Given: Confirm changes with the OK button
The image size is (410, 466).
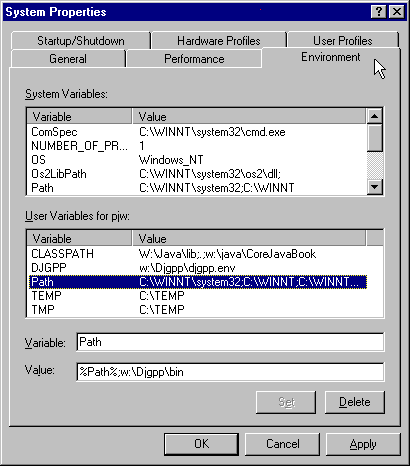Looking at the screenshot, I should point(201,444).
